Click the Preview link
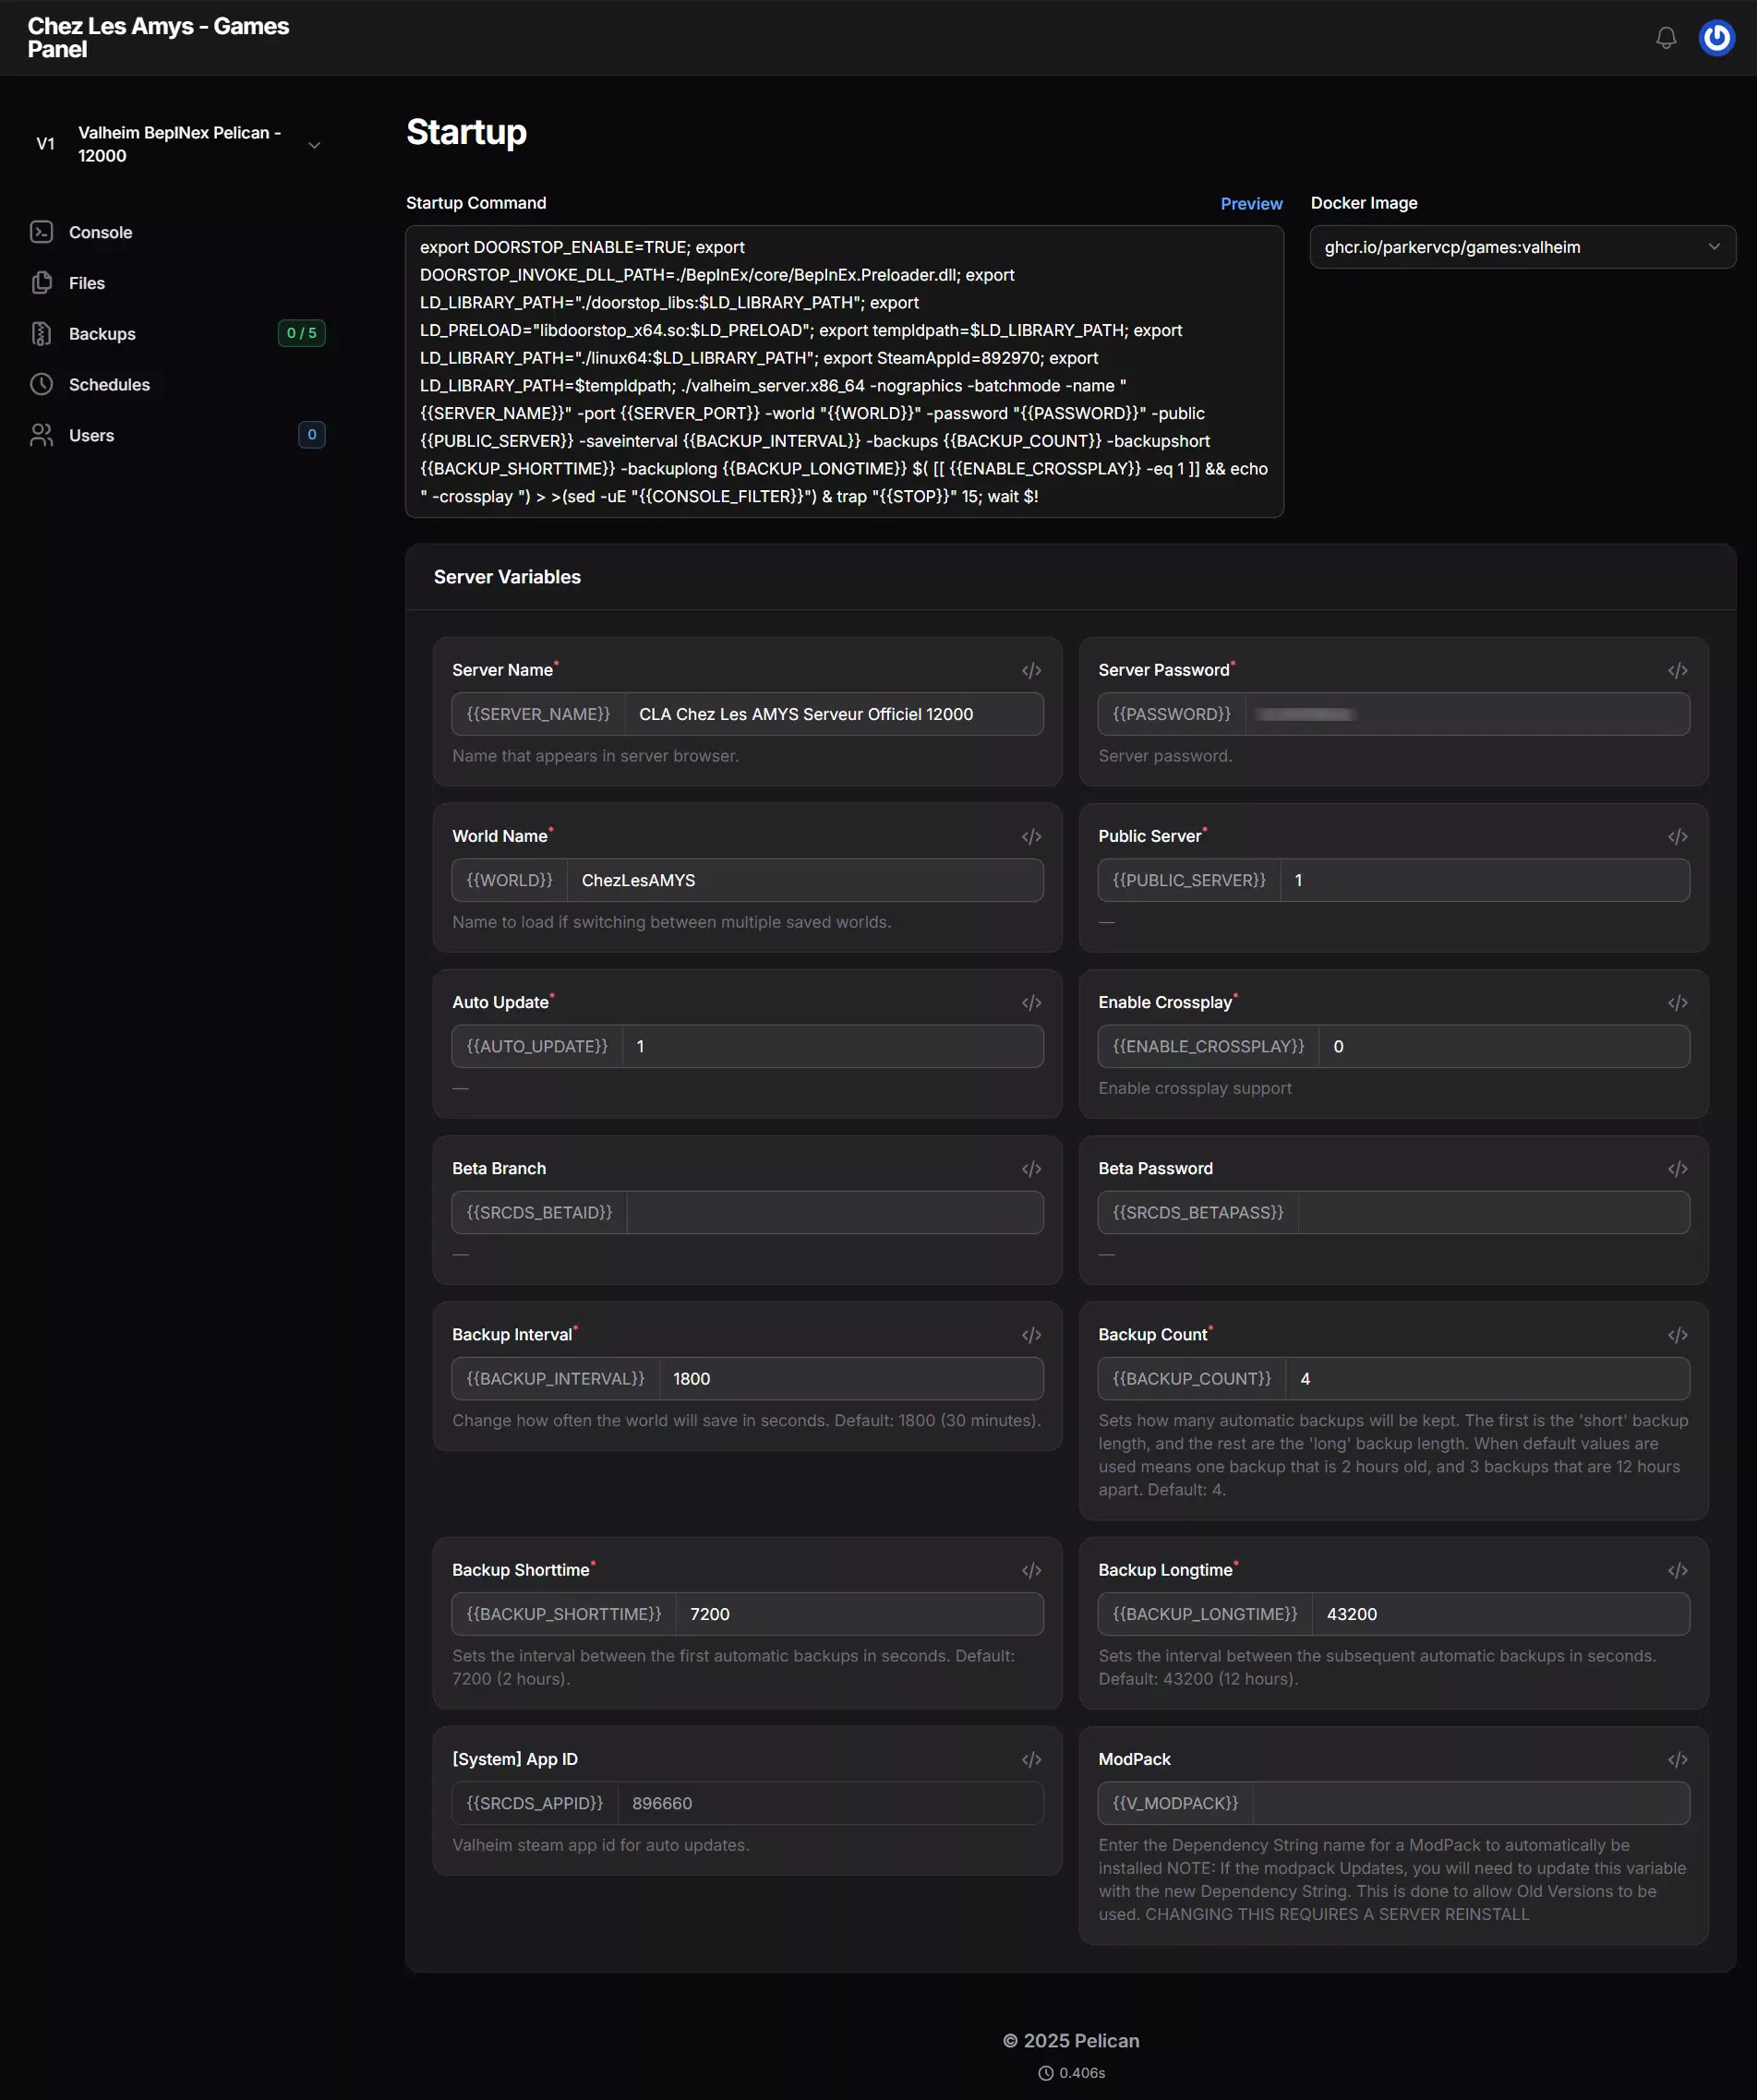1757x2100 pixels. coord(1251,204)
